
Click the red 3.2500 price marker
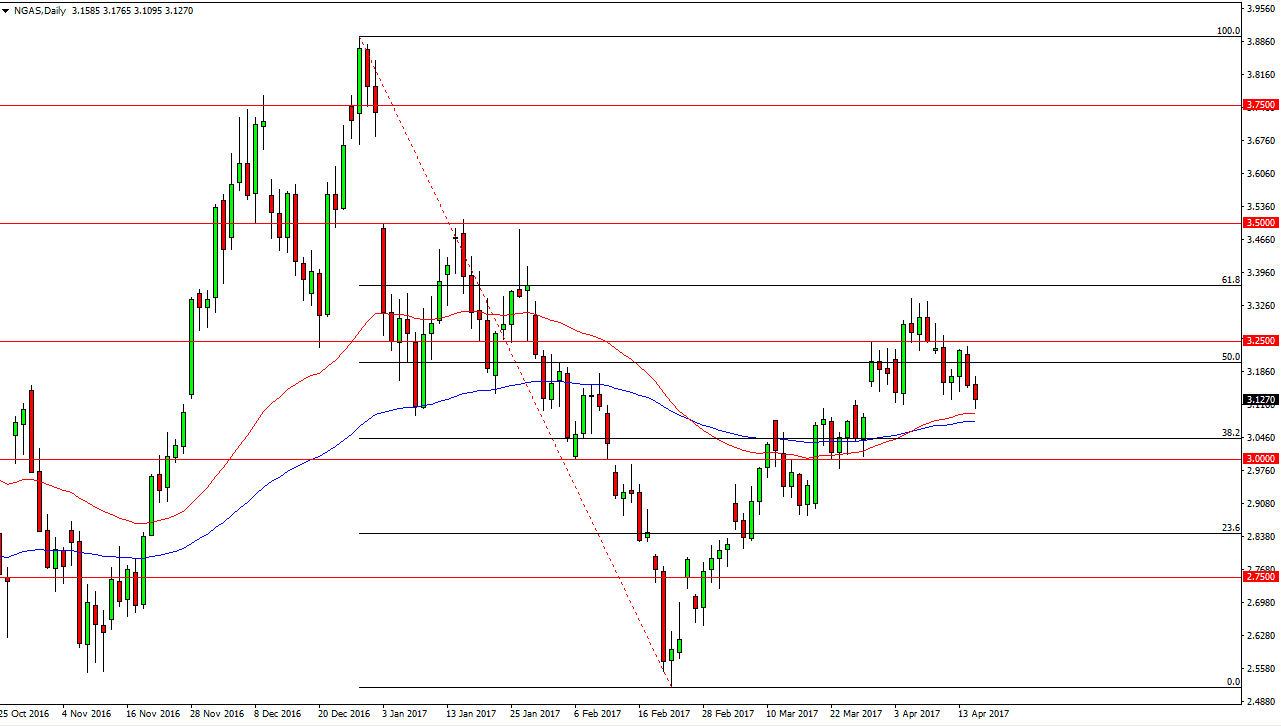1262,340
